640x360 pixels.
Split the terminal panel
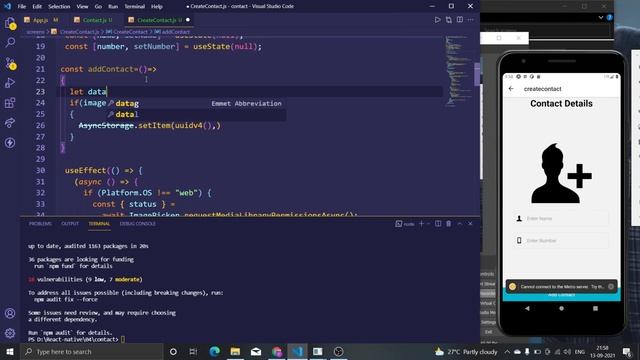pos(438,224)
